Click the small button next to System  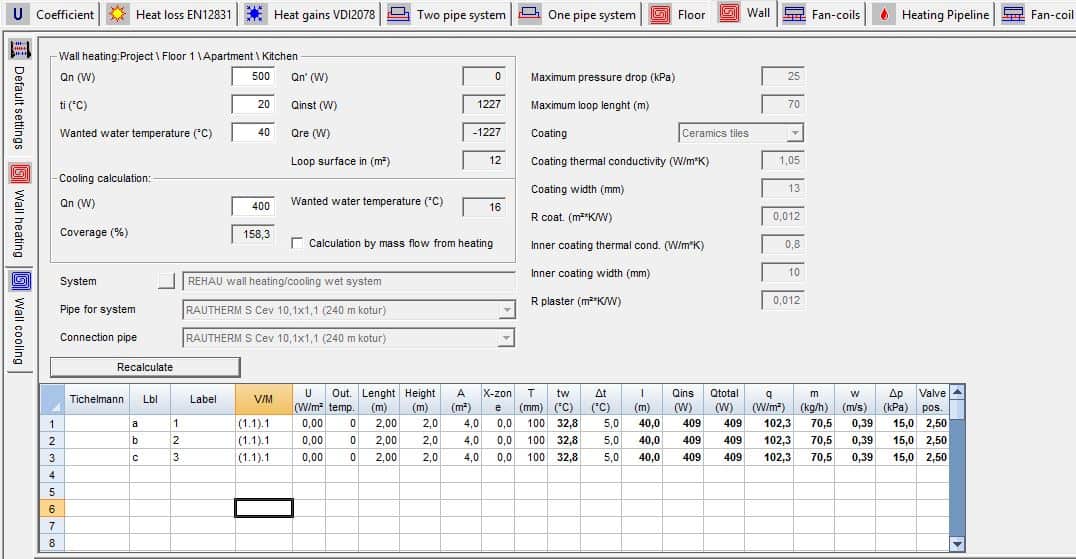click(x=167, y=281)
